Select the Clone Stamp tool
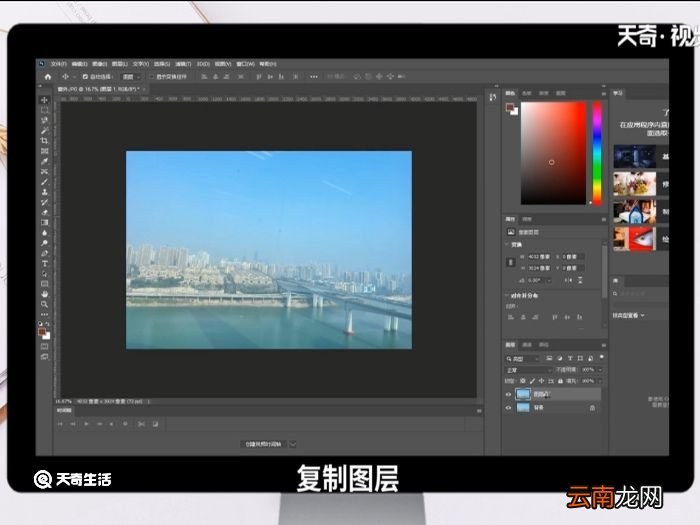Screen dimensions: 700x525 44,192
